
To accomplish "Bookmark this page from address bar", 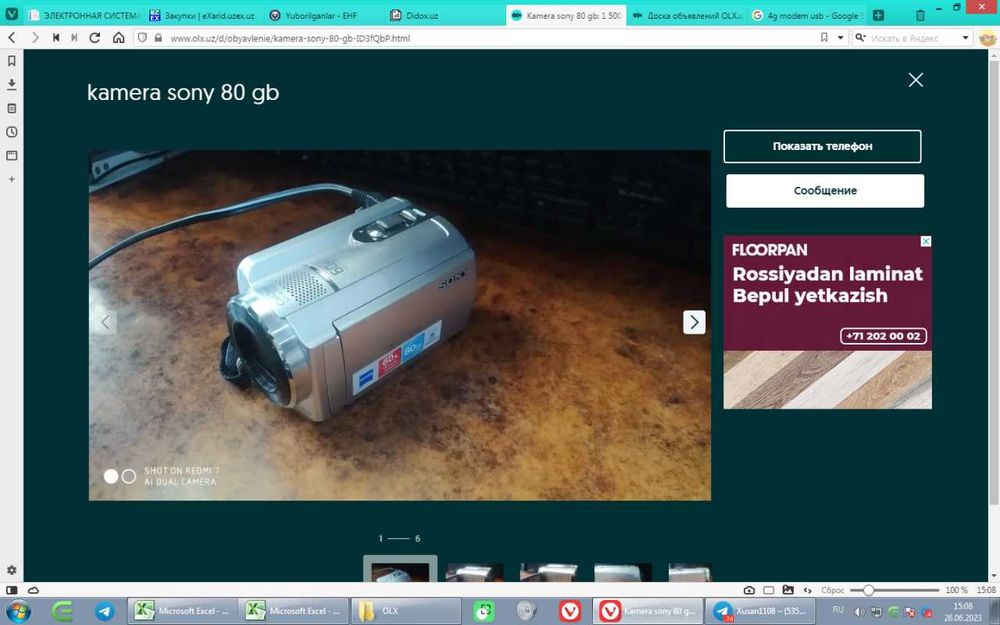I will (824, 38).
